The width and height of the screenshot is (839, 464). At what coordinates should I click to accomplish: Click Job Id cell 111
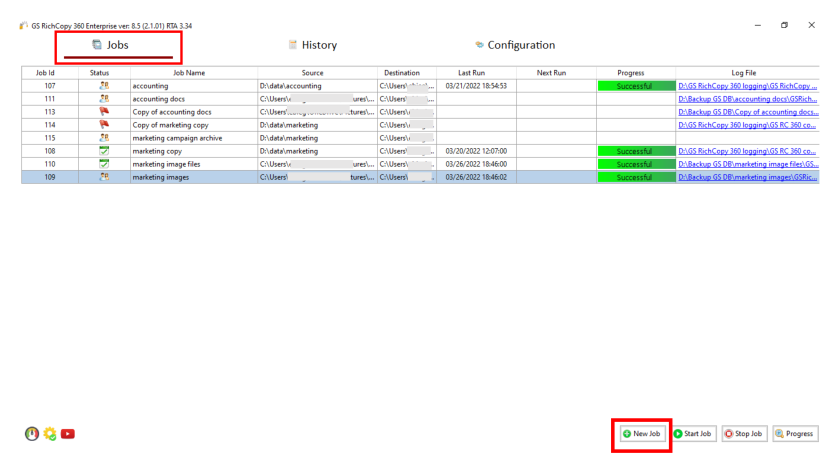pos(50,98)
